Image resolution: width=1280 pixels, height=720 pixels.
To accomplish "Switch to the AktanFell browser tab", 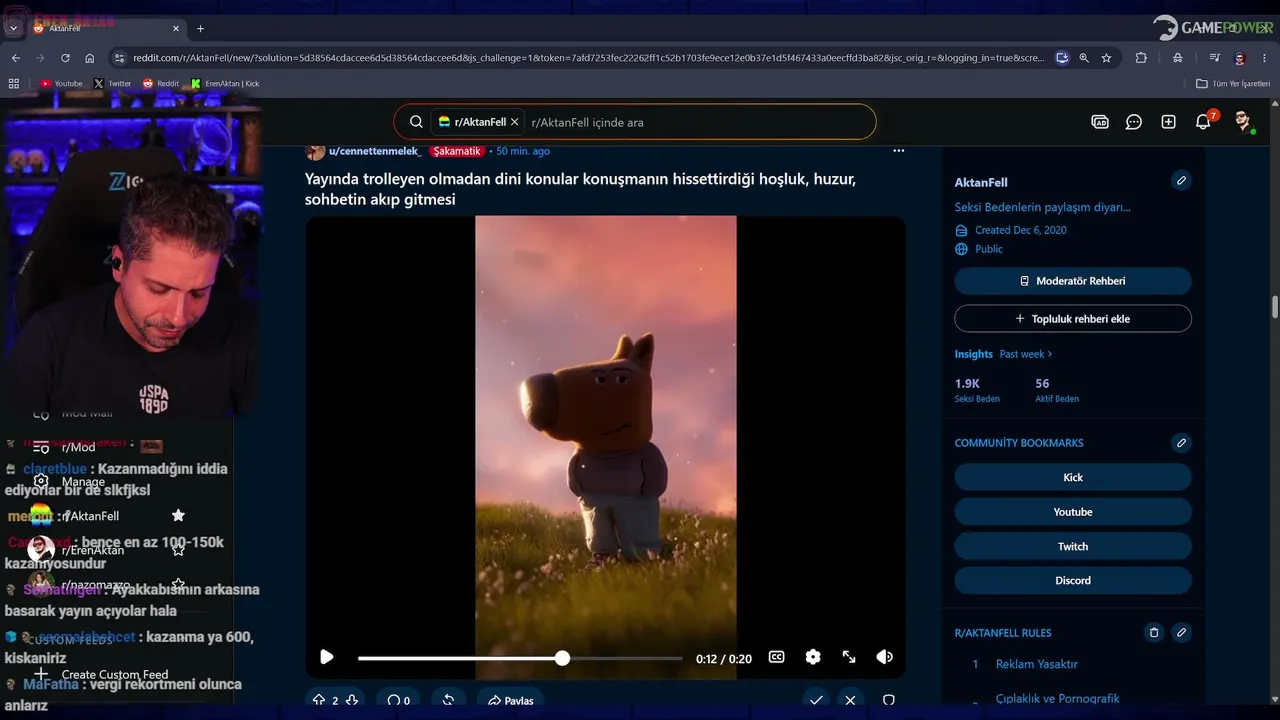I will 107,28.
